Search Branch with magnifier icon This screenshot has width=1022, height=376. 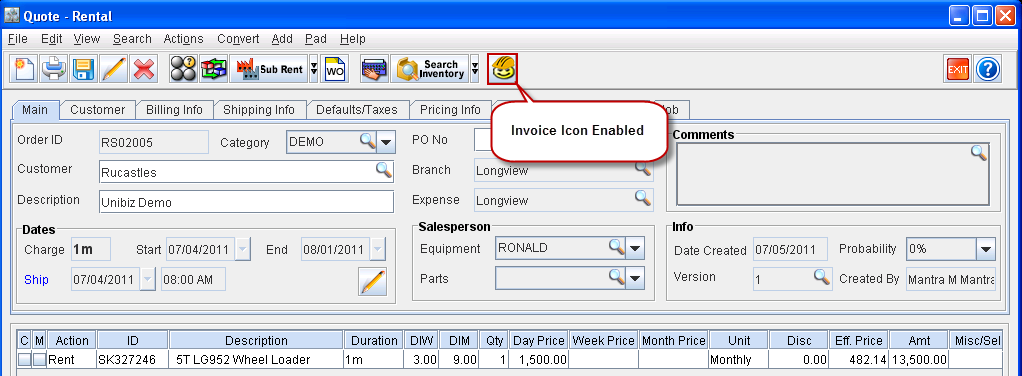[x=643, y=168]
